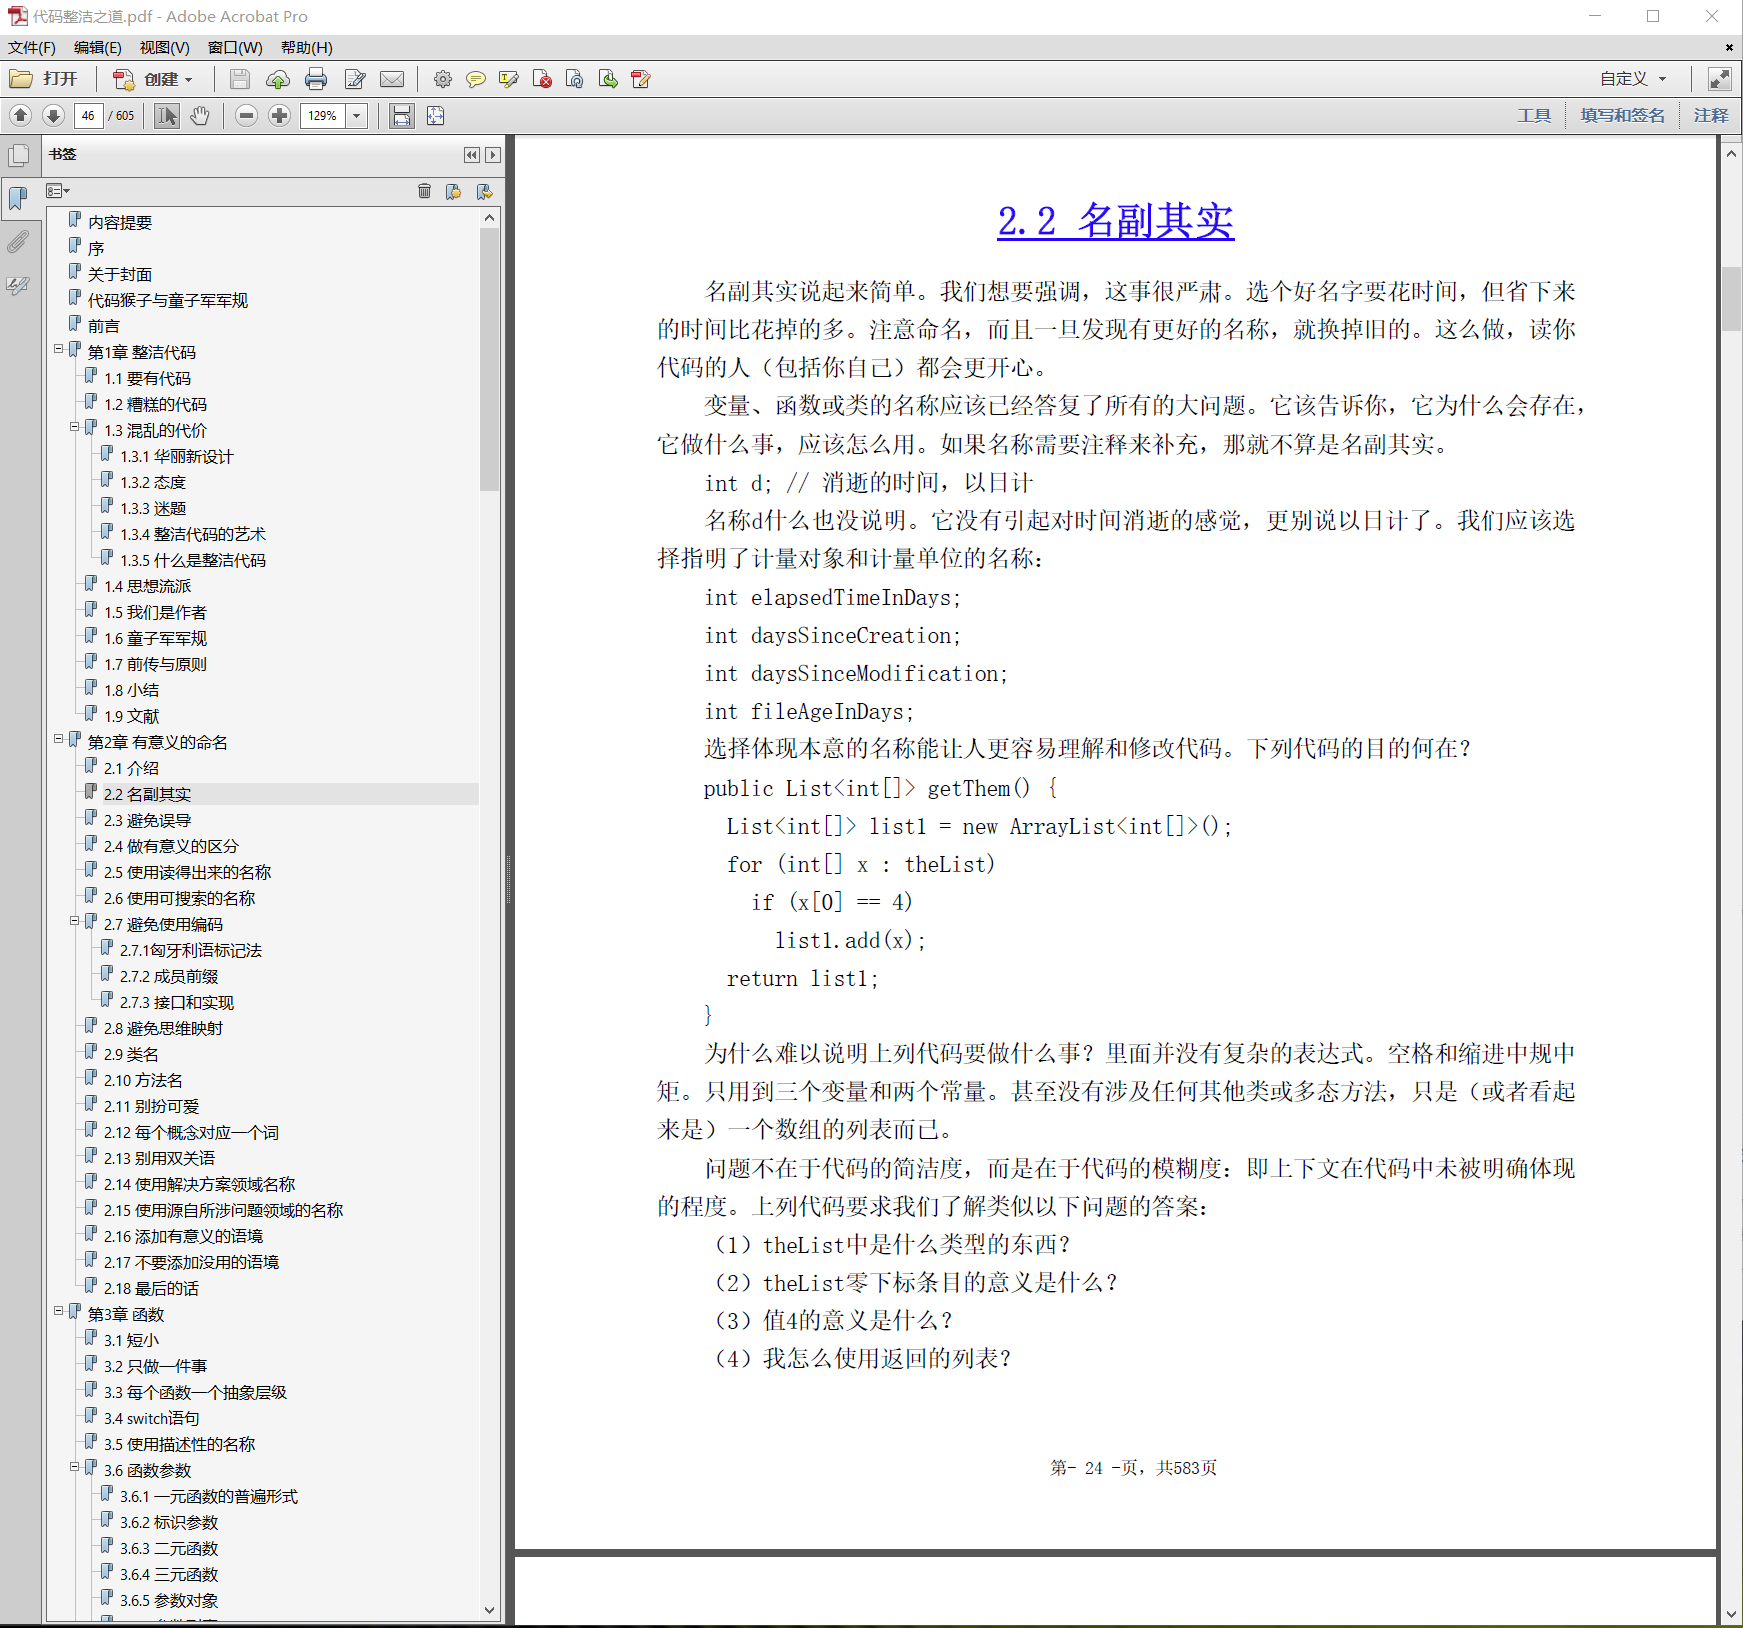
Task: Click the bookmarks list scroll-down arrow
Action: [489, 1610]
